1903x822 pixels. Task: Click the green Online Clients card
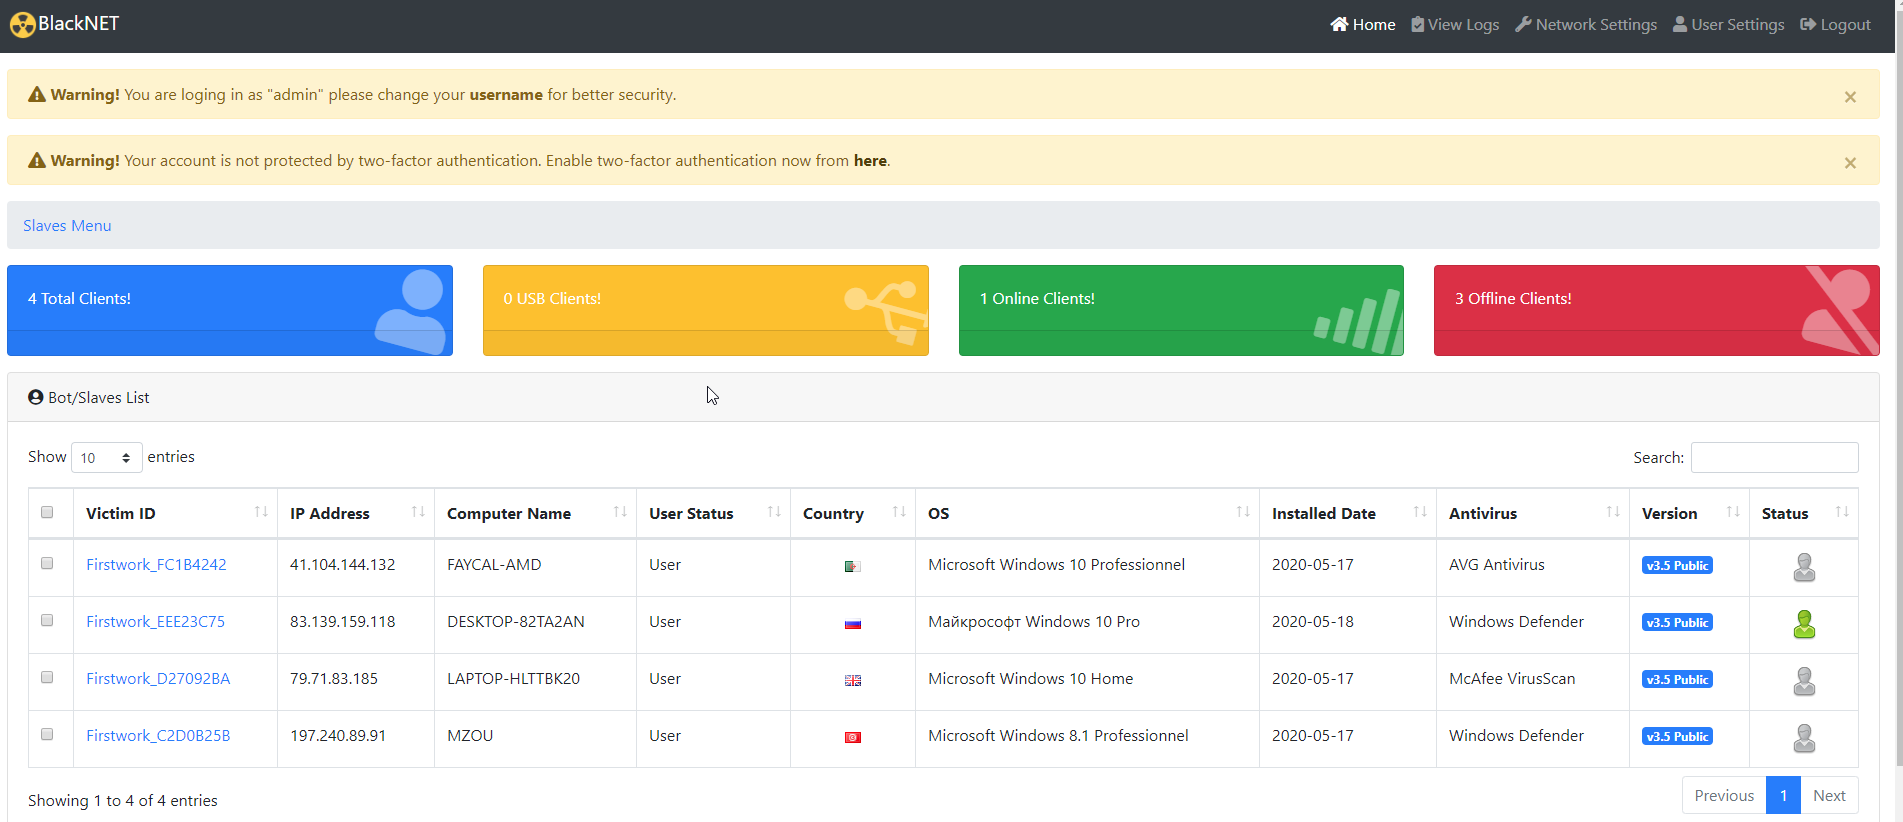(1180, 310)
